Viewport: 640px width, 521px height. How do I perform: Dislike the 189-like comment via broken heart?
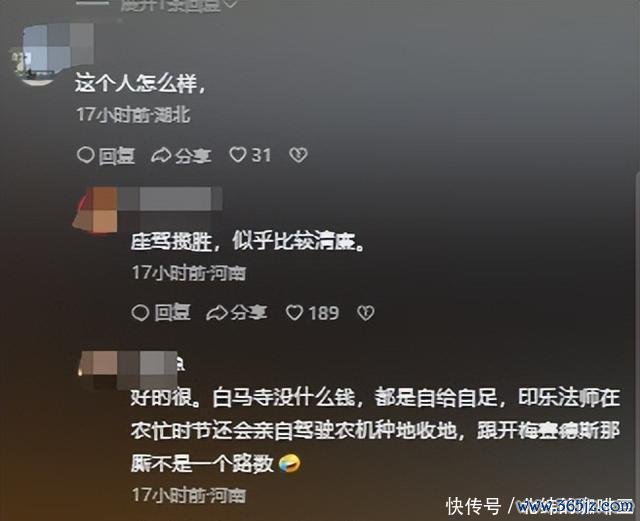tap(365, 313)
